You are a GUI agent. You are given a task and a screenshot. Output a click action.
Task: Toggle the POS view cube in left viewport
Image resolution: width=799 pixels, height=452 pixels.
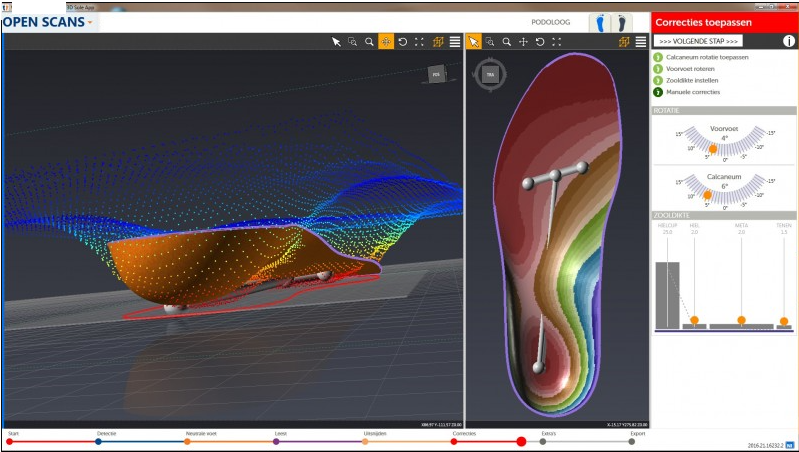coord(436,74)
